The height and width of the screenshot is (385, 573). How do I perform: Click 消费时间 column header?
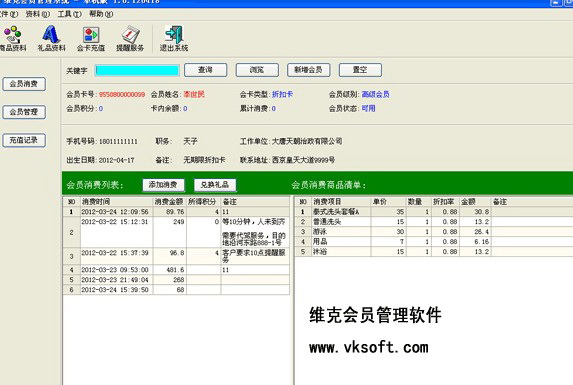coord(116,202)
